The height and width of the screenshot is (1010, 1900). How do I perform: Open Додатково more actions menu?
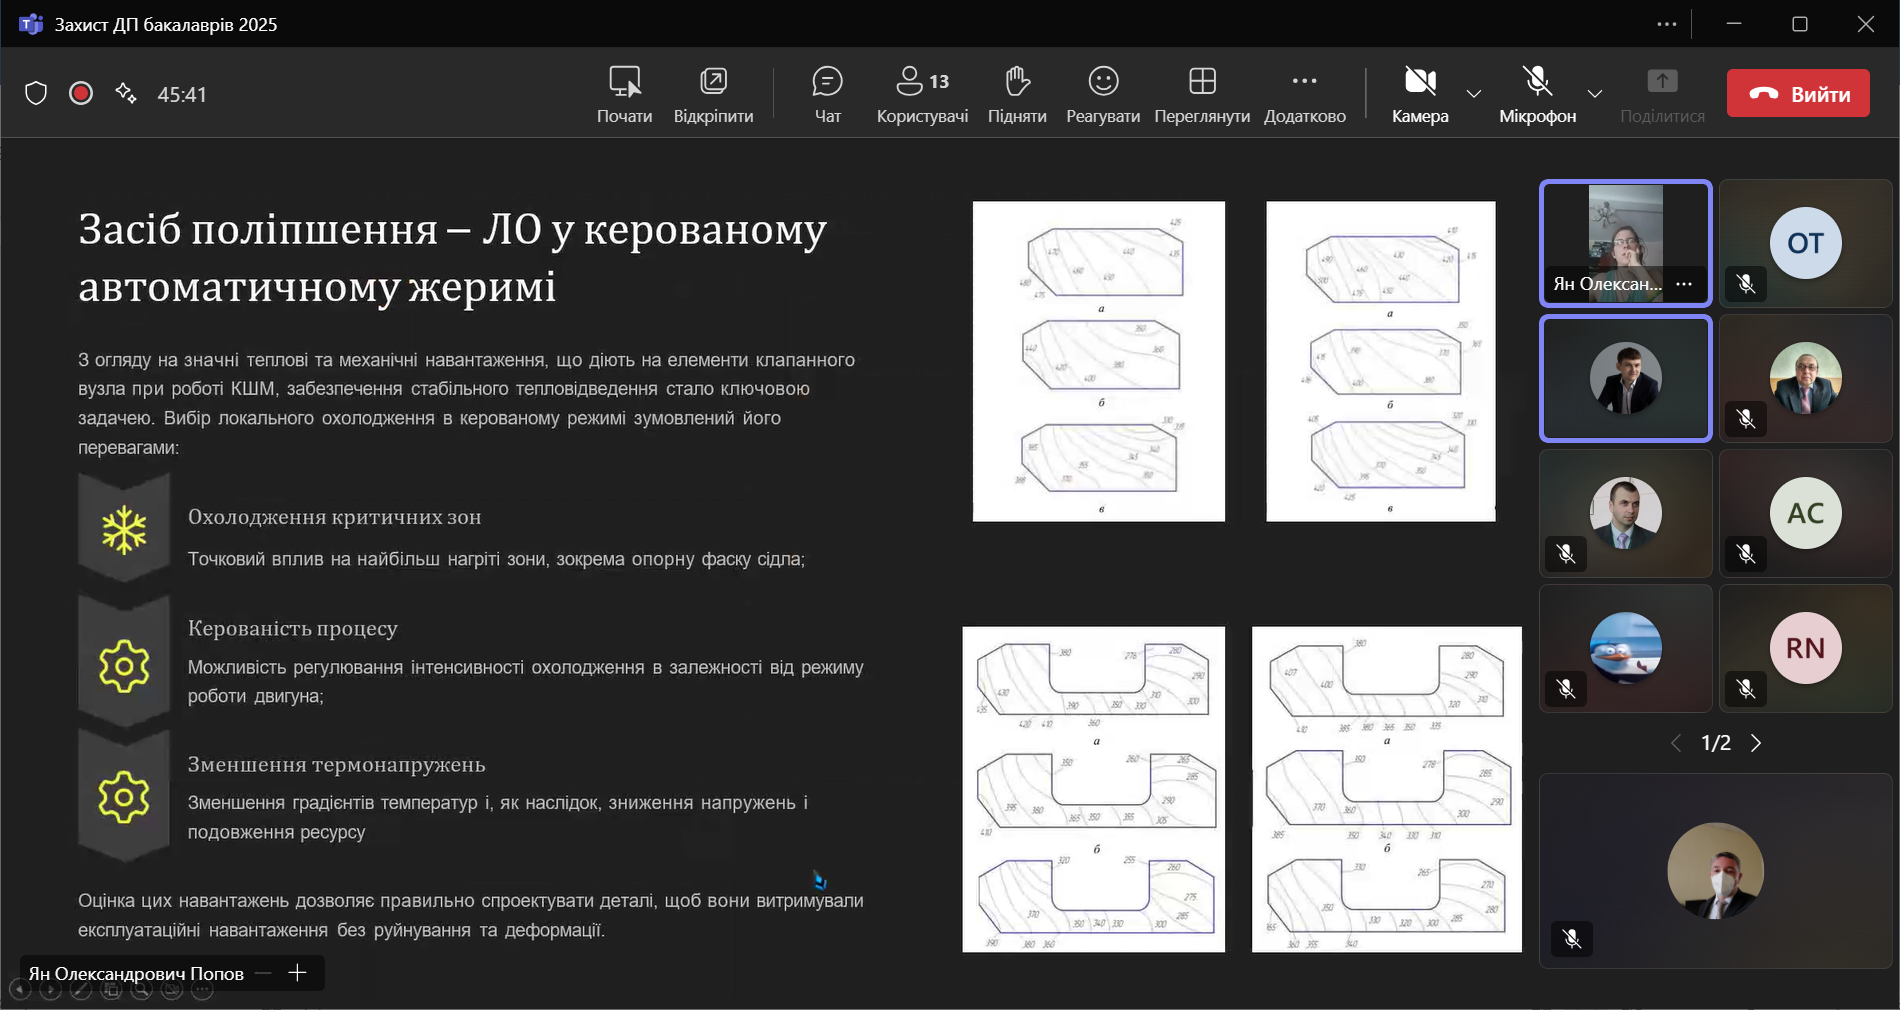click(x=1304, y=94)
